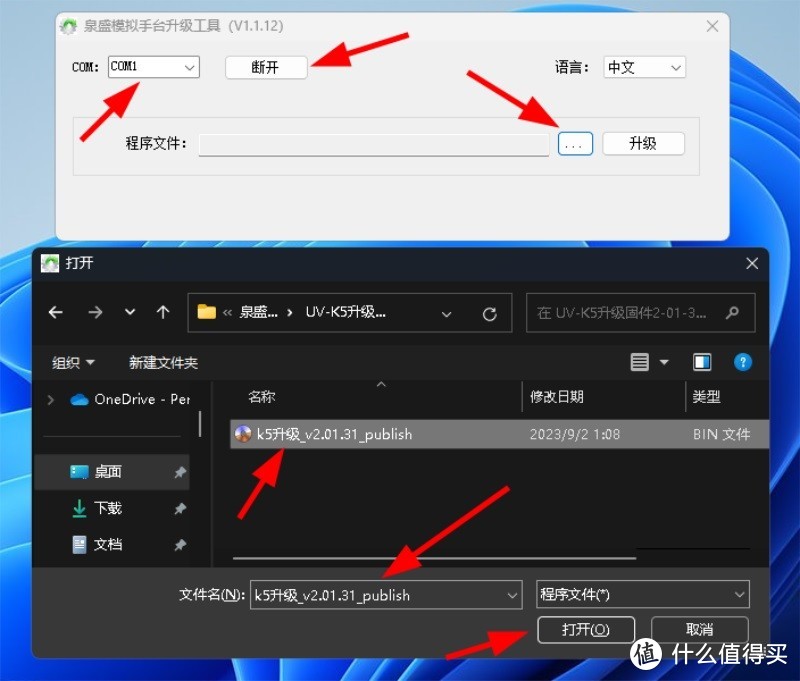Click the back arrow in file dialog
The height and width of the screenshot is (681, 800).
tap(56, 312)
